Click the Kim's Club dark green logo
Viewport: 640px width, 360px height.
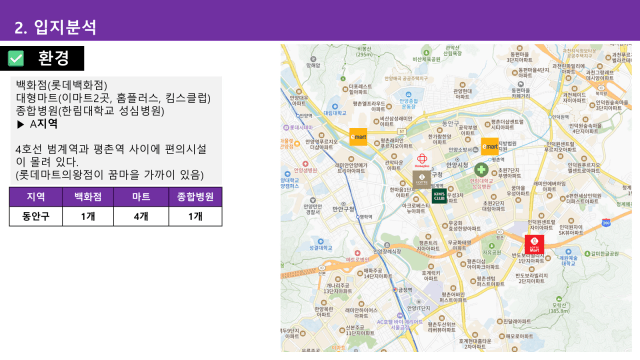[439, 196]
